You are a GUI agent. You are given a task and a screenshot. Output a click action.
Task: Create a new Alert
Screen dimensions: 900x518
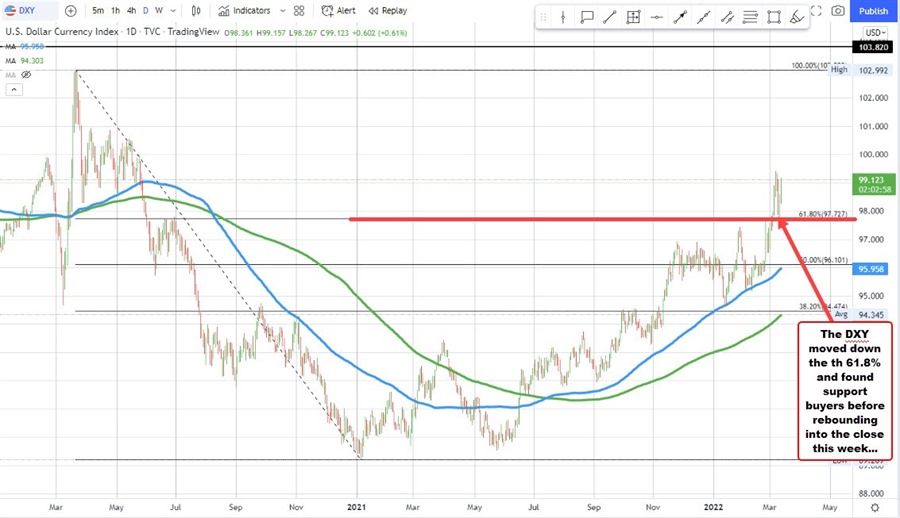click(x=339, y=10)
